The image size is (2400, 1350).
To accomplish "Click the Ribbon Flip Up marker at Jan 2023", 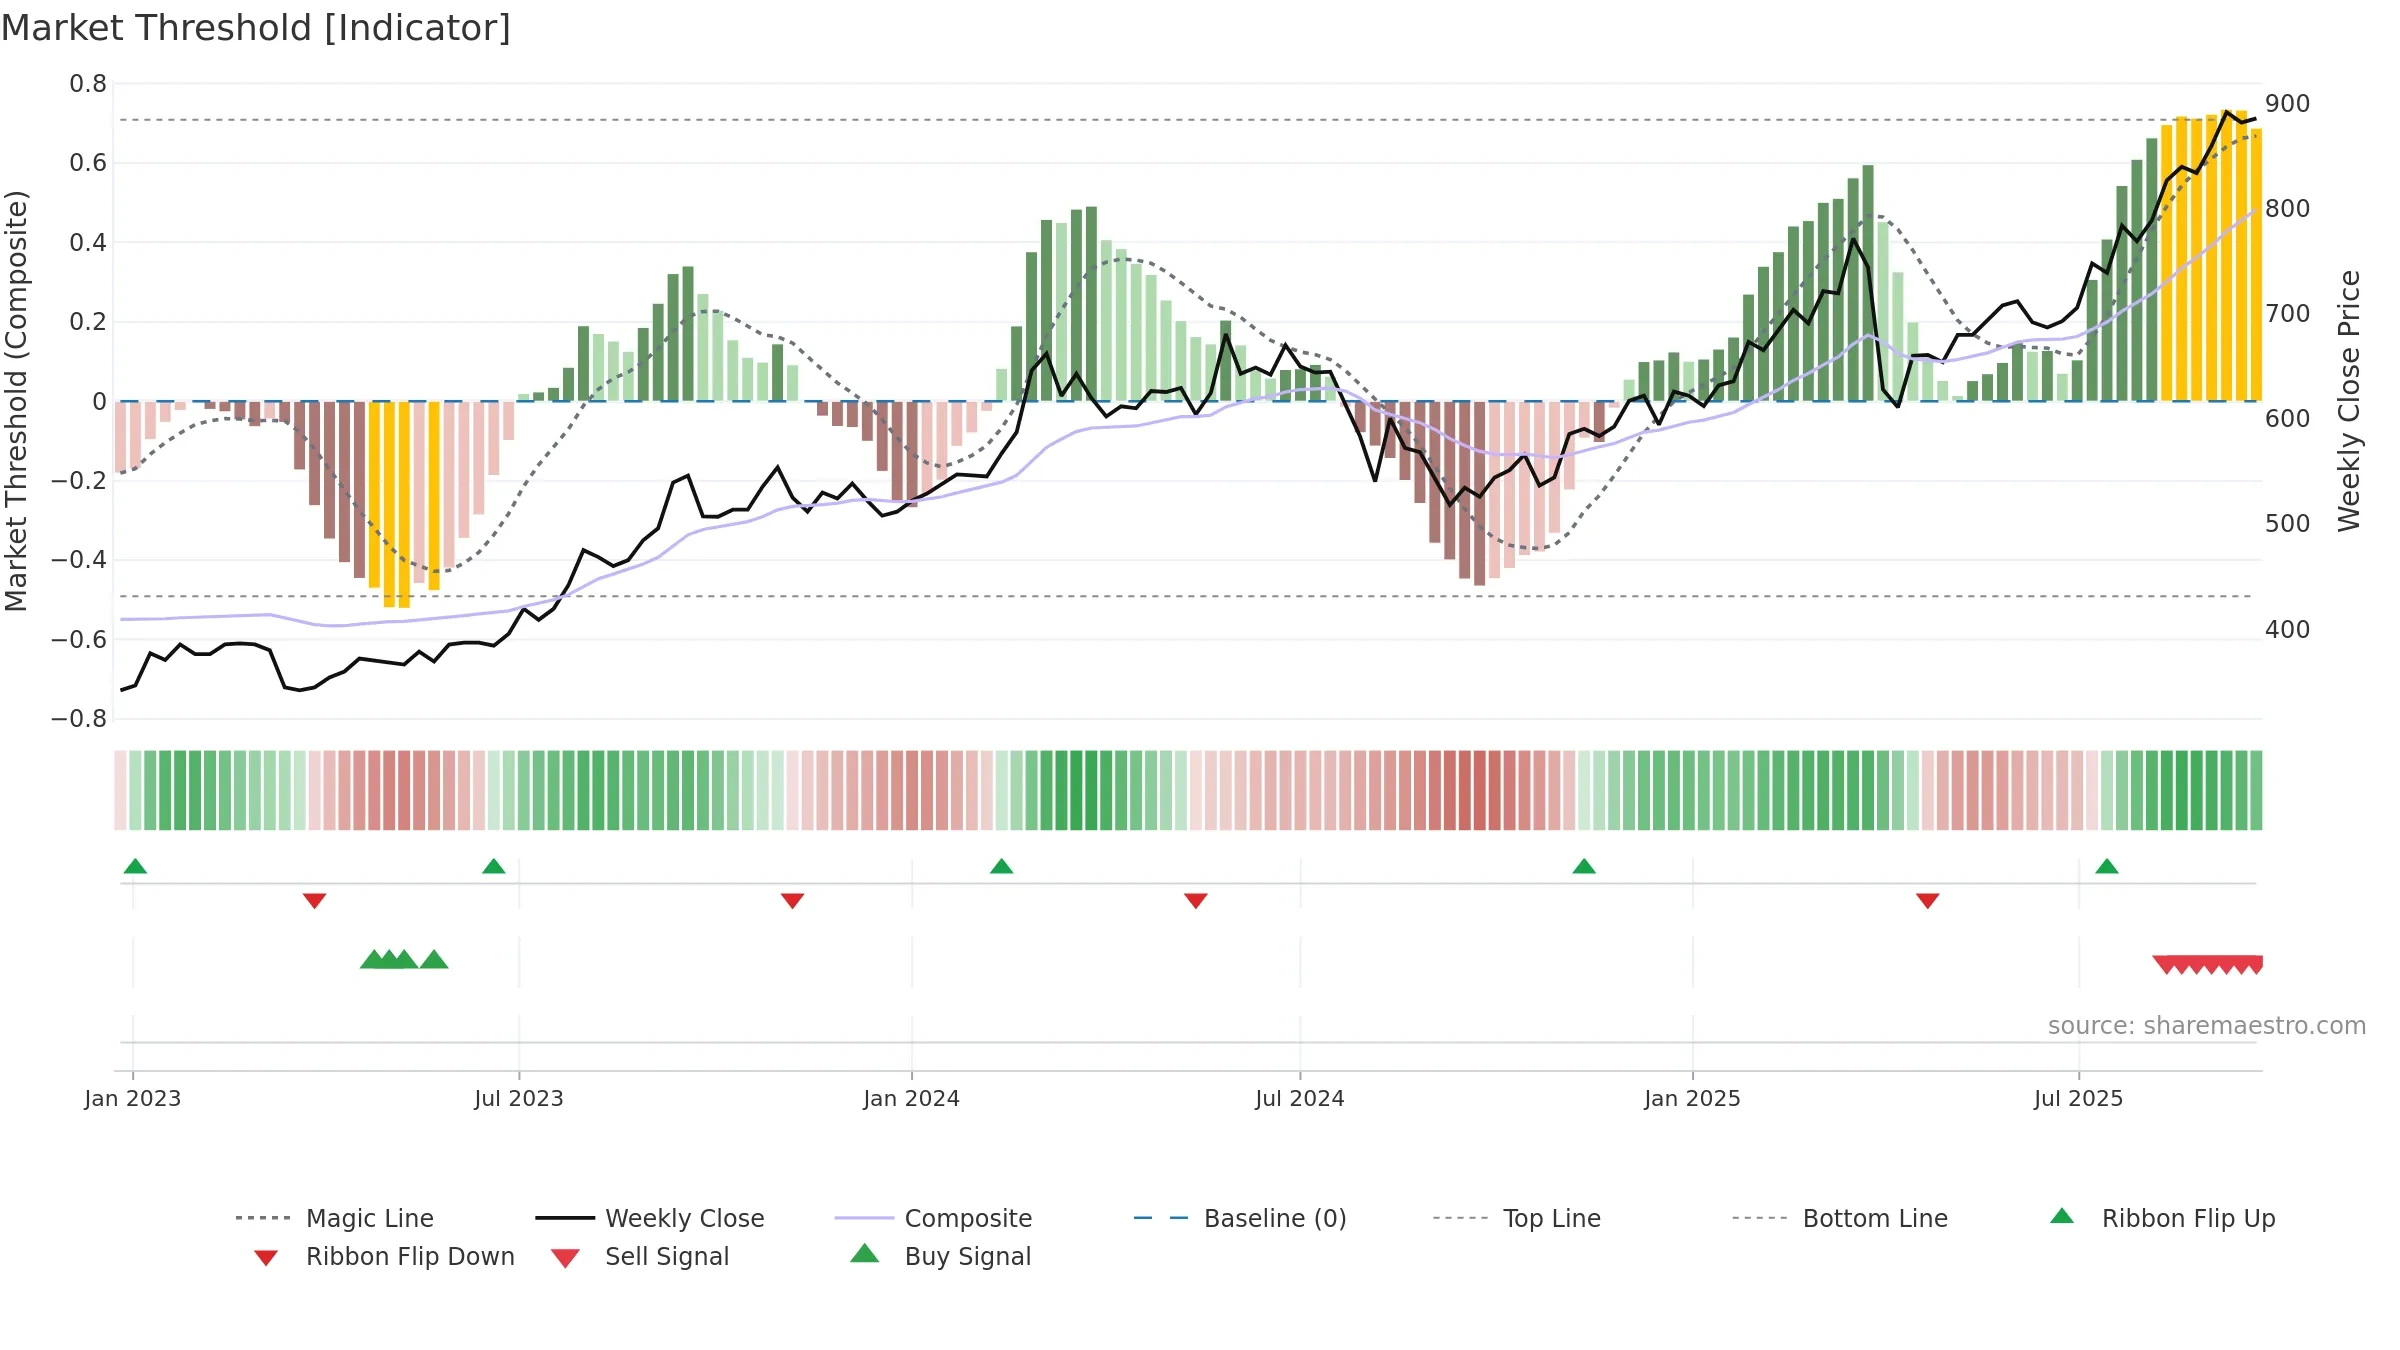I will (x=136, y=866).
